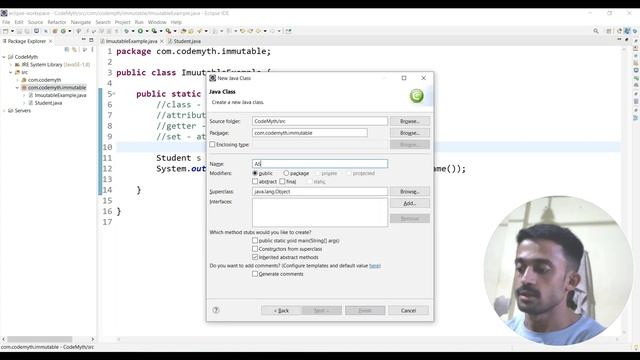Viewport: 640px width, 360px height.
Task: Open the Refactor menu
Action: click(57, 22)
